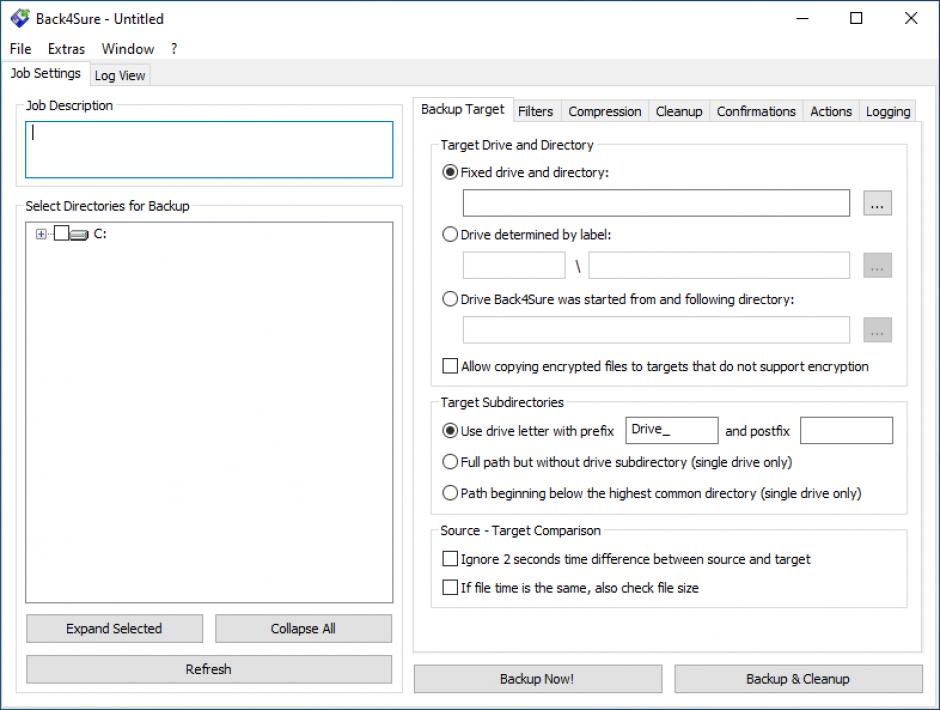This screenshot has width=940, height=710.
Task: Open the Extras menu
Action: (x=67, y=49)
